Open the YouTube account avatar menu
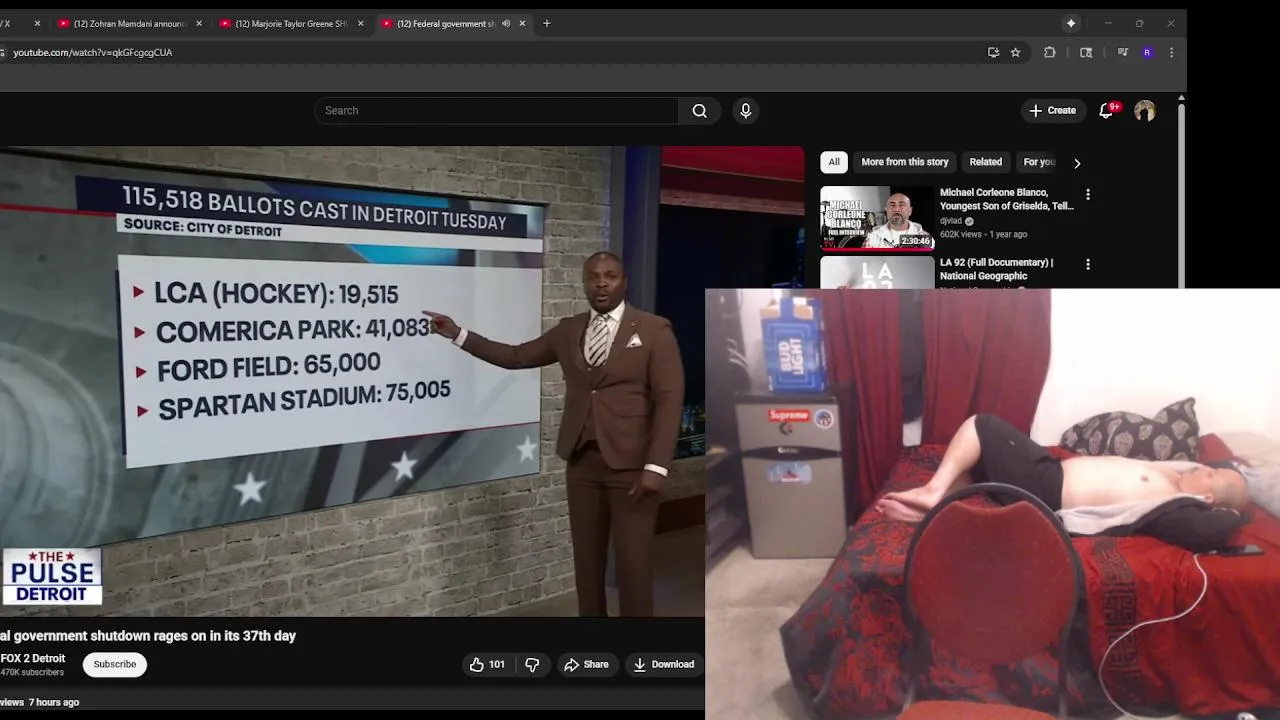1280x720 pixels. [x=1145, y=111]
